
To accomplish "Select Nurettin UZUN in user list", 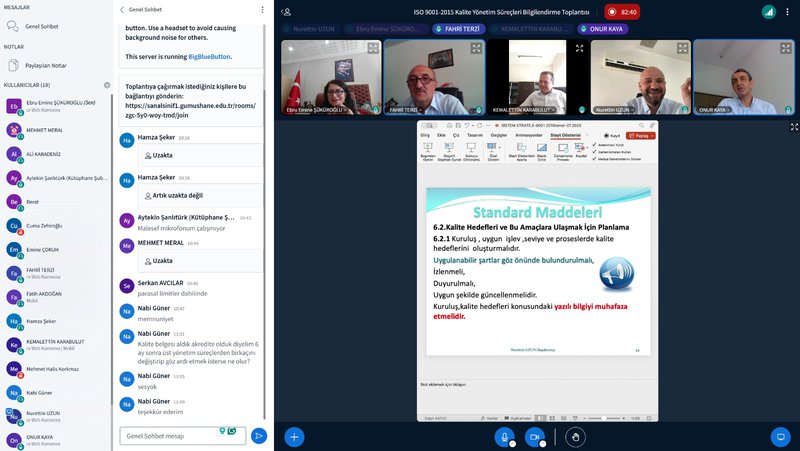I will (x=56, y=416).
